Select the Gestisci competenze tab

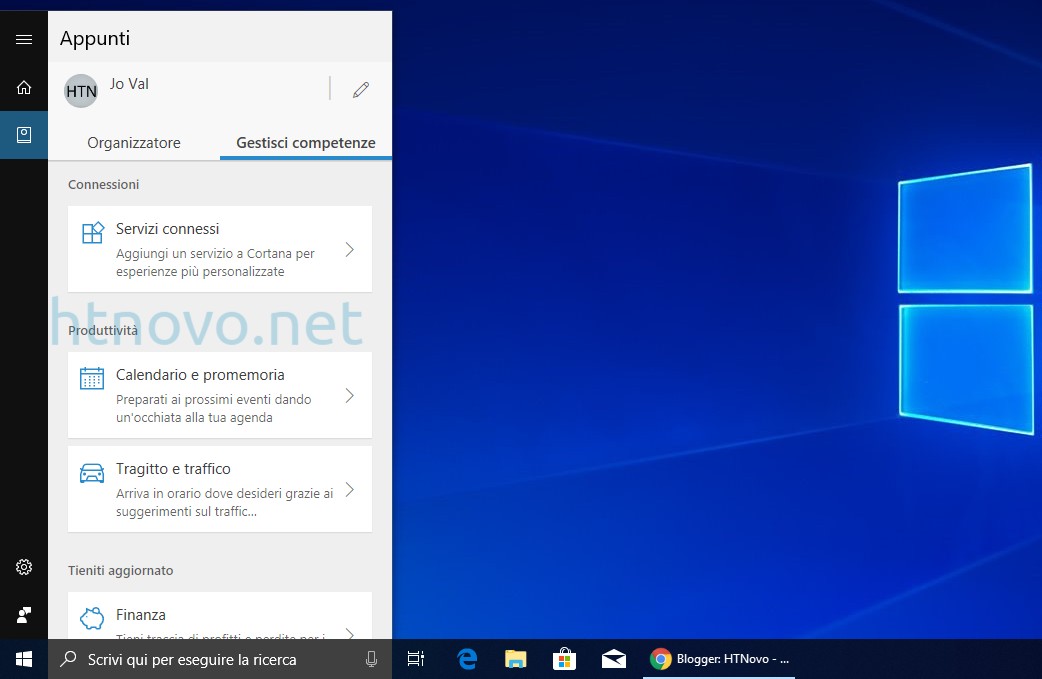tap(305, 142)
